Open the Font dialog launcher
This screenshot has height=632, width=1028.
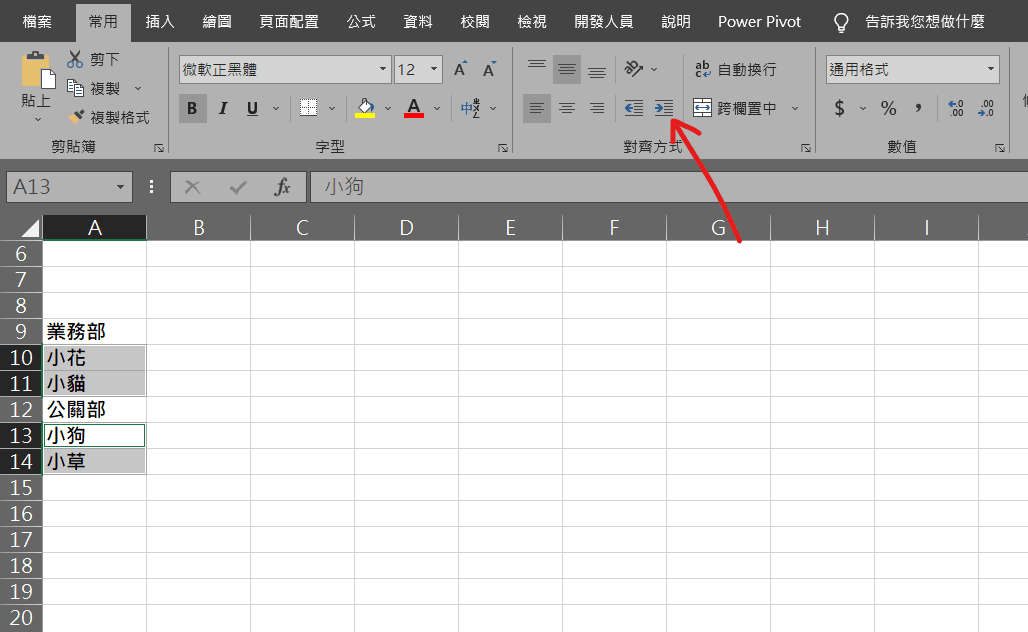pos(503,148)
